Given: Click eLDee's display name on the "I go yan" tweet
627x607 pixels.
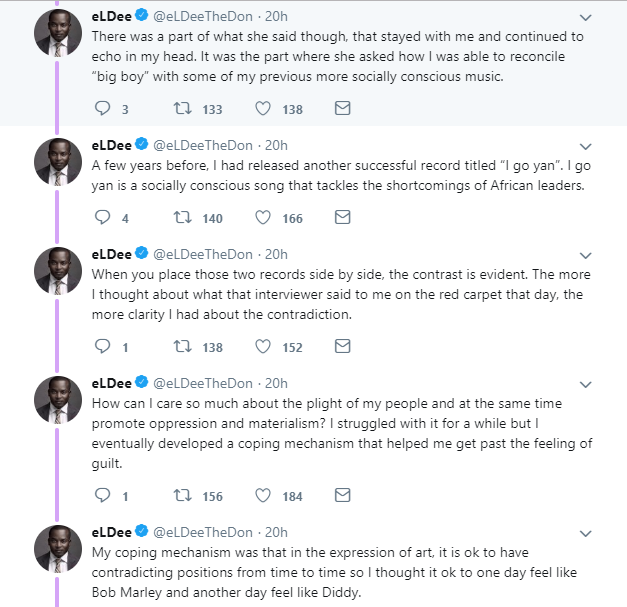Looking at the screenshot, I should click(110, 143).
